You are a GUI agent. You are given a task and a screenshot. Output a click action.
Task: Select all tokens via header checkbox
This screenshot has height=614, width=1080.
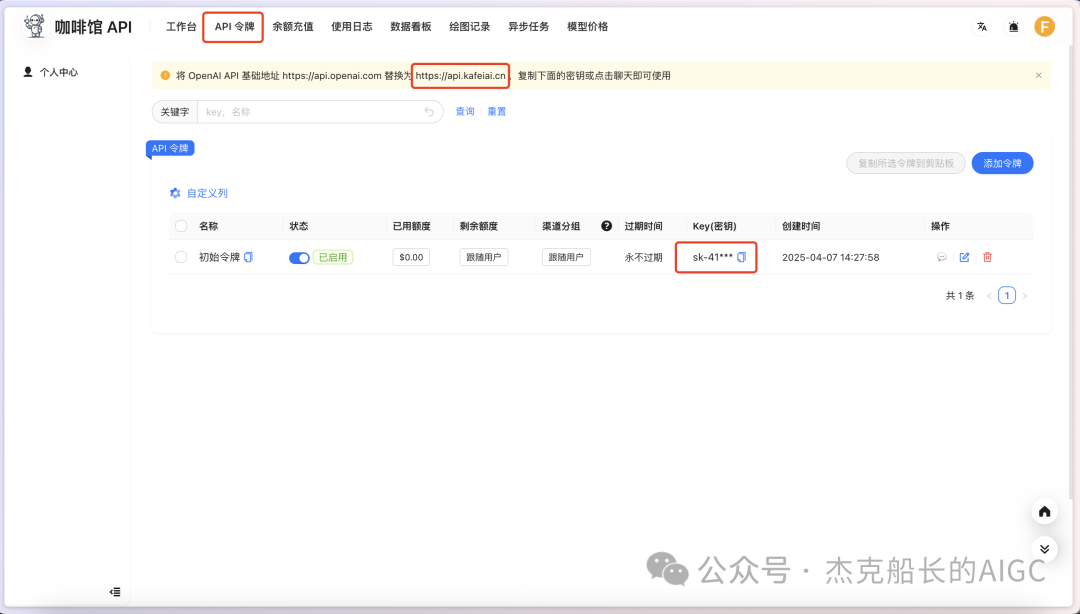(181, 226)
